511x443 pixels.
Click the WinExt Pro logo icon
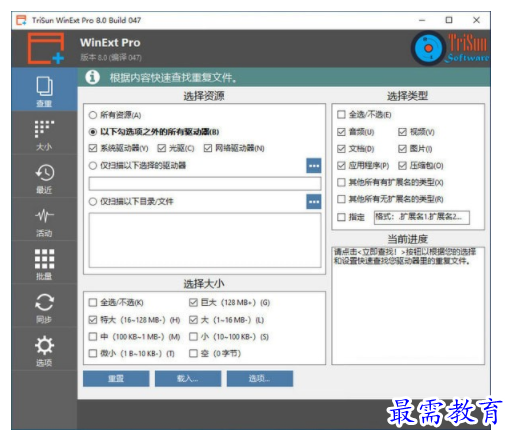tap(46, 48)
